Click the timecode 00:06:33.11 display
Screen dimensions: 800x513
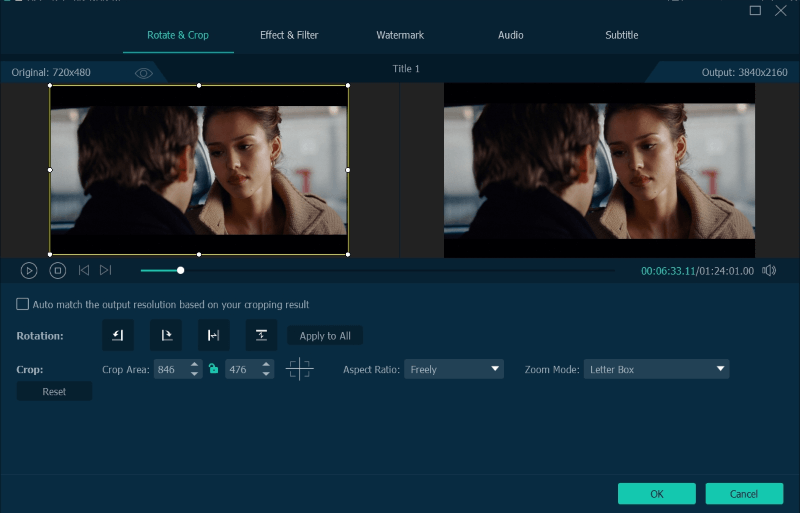tap(668, 271)
